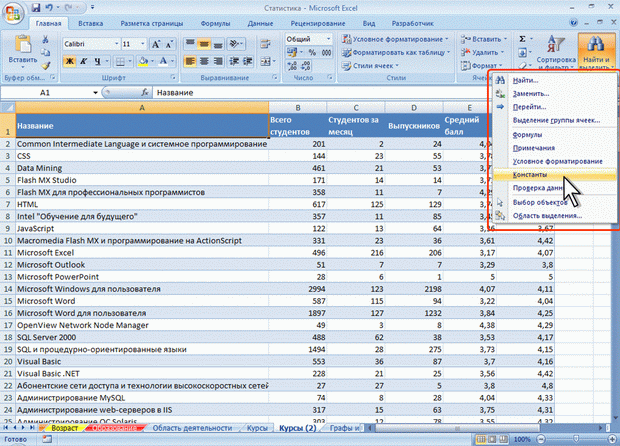Apply the percent number style

(x=312, y=52)
